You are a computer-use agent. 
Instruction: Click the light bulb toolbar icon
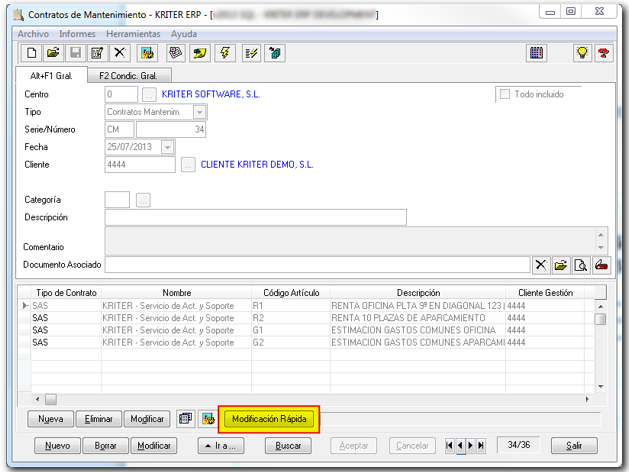tap(582, 53)
